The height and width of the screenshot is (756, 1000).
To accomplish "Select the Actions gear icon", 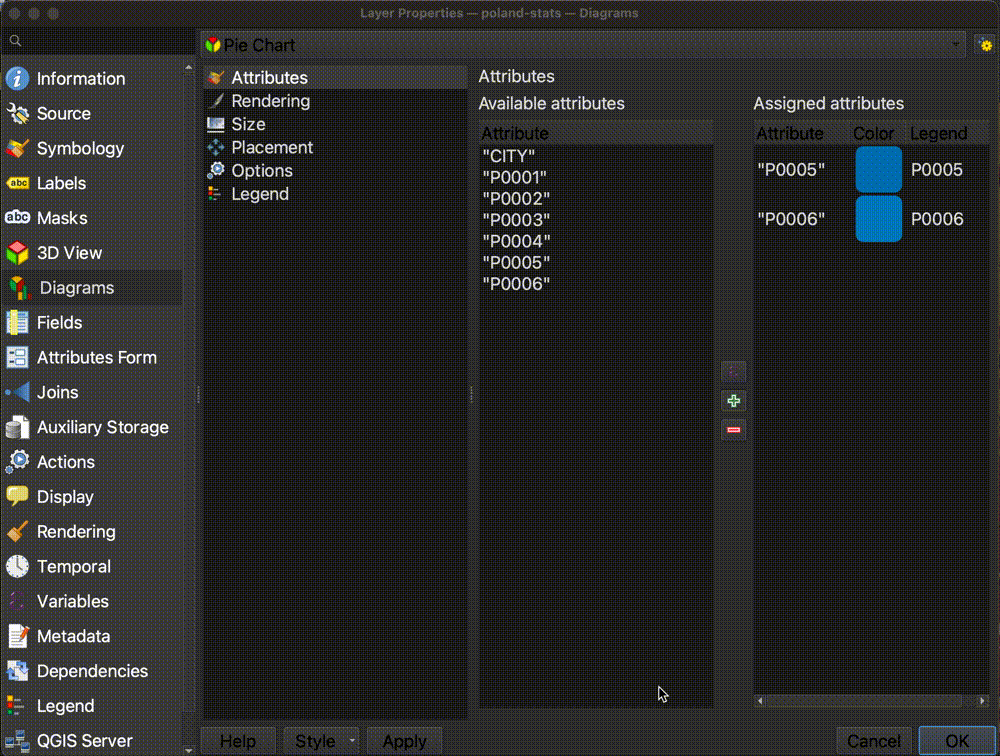I will point(17,462).
